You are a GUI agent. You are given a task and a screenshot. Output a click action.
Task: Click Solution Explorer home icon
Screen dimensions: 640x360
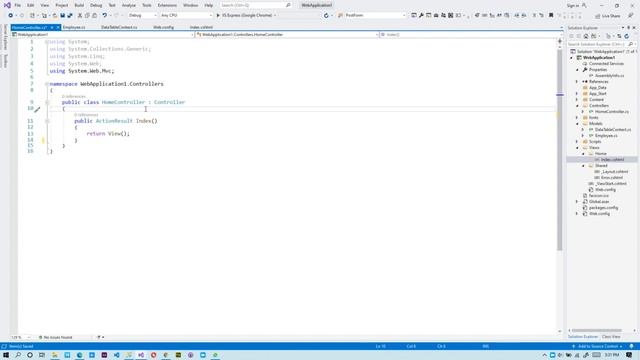point(586,36)
